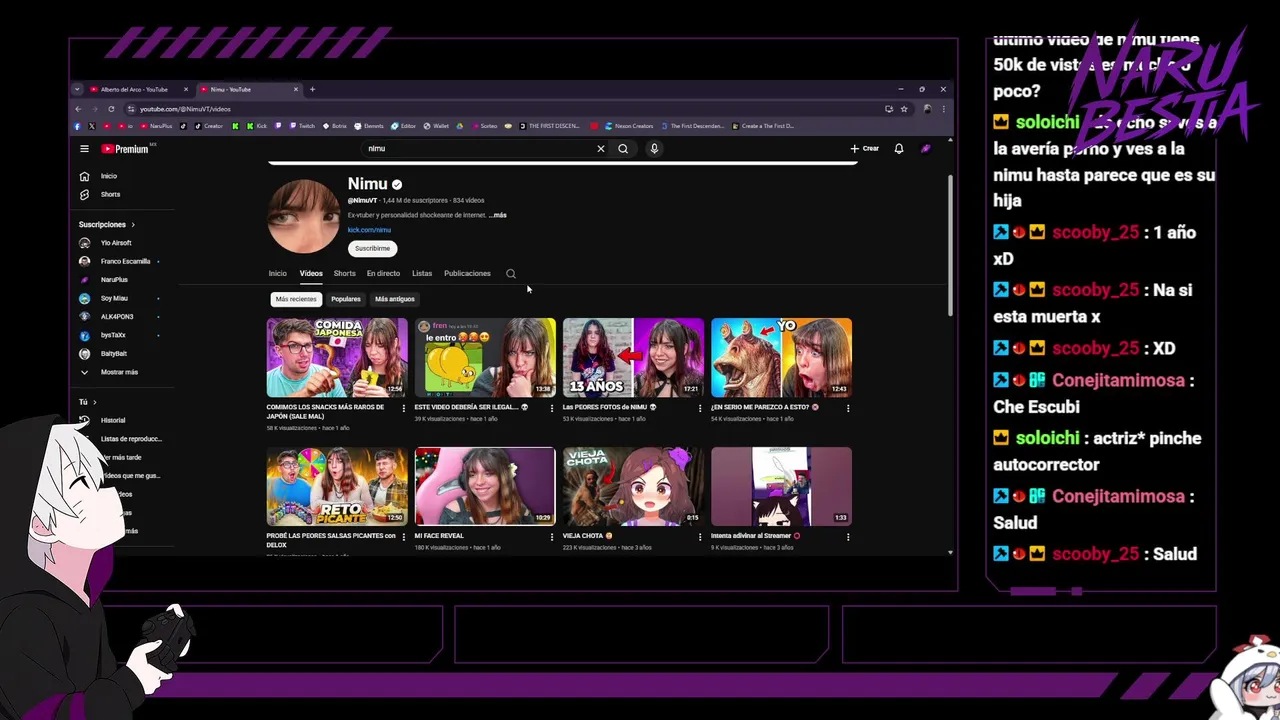Viewport: 1280px width, 720px height.
Task: Open the Yio Airsoft subscription
Action: tap(116, 243)
